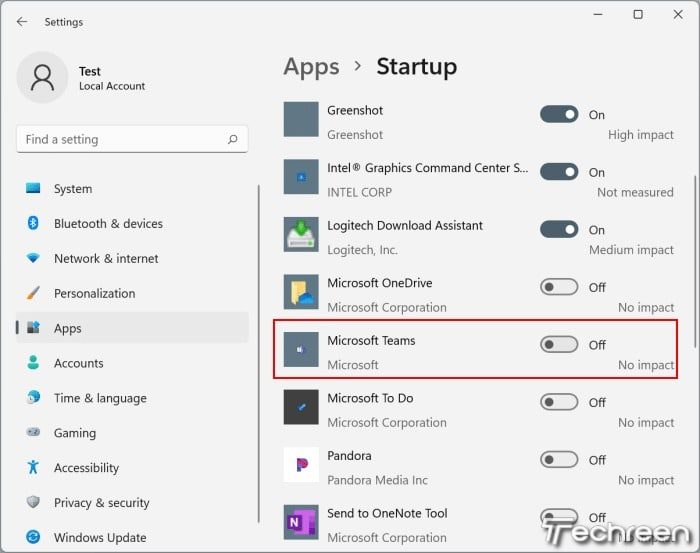Enable Pandora startup toggle
The image size is (700, 553).
559,460
